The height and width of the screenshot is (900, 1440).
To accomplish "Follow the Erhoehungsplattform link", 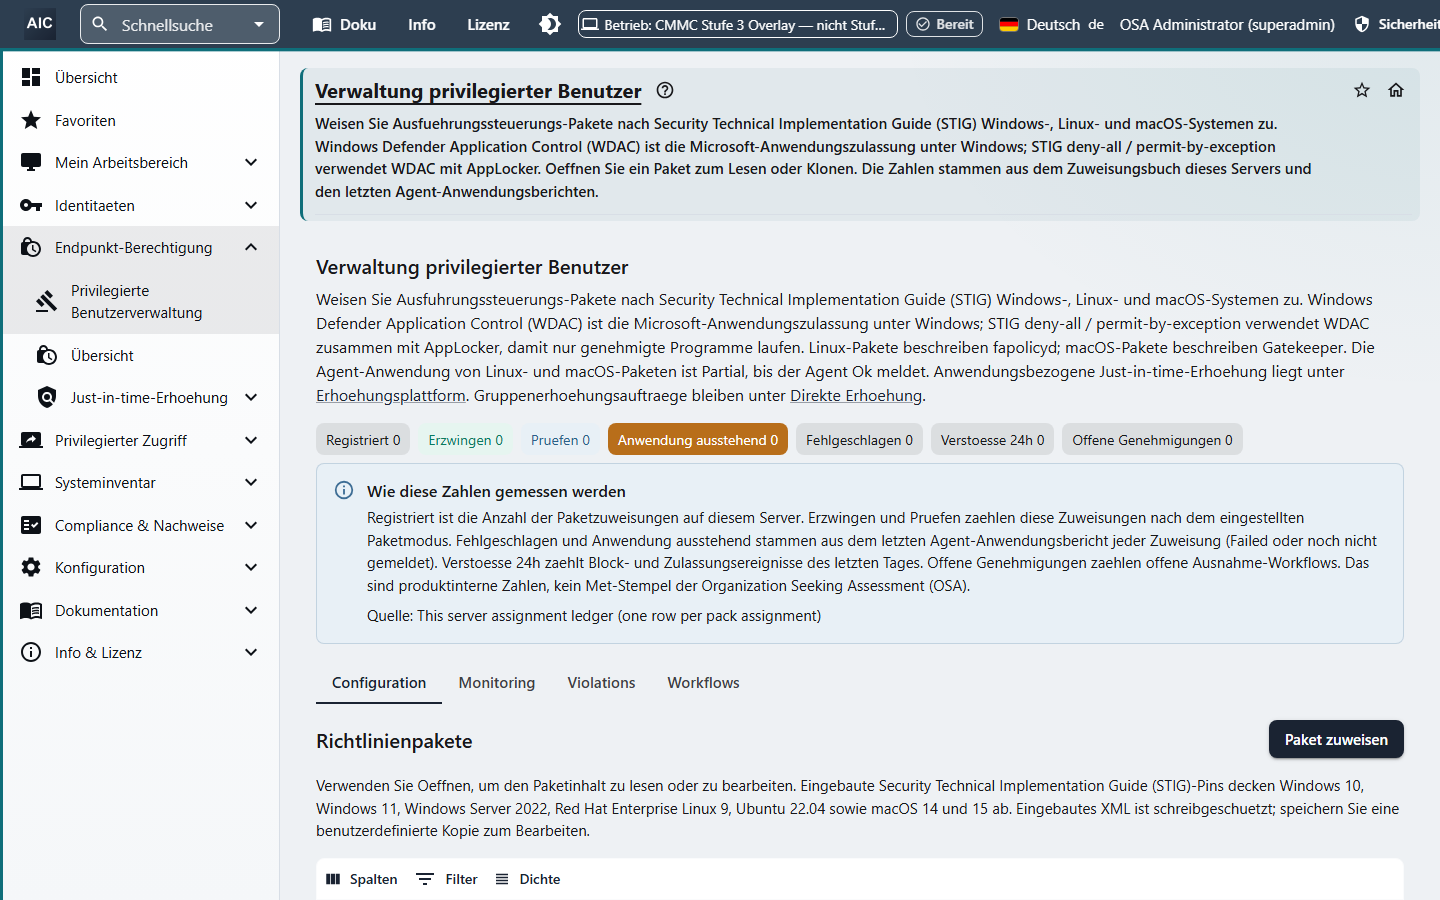I will (x=391, y=395).
